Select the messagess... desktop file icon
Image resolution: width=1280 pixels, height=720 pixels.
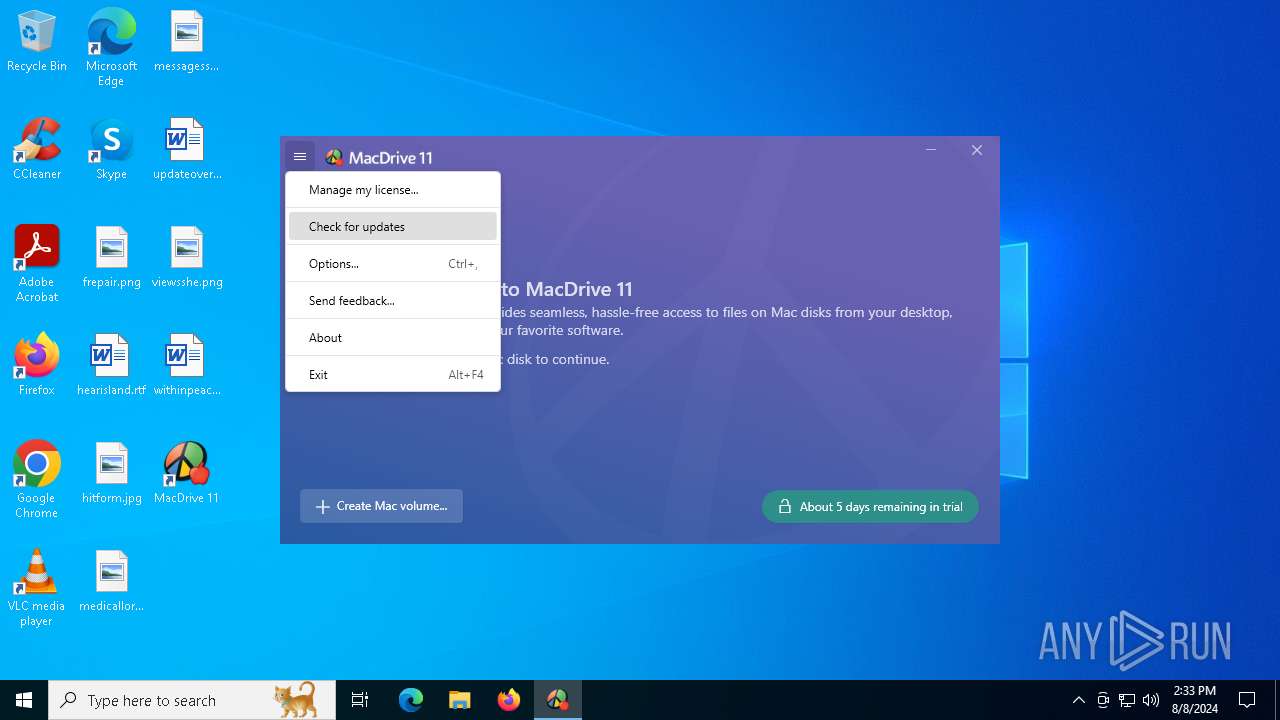click(x=186, y=42)
